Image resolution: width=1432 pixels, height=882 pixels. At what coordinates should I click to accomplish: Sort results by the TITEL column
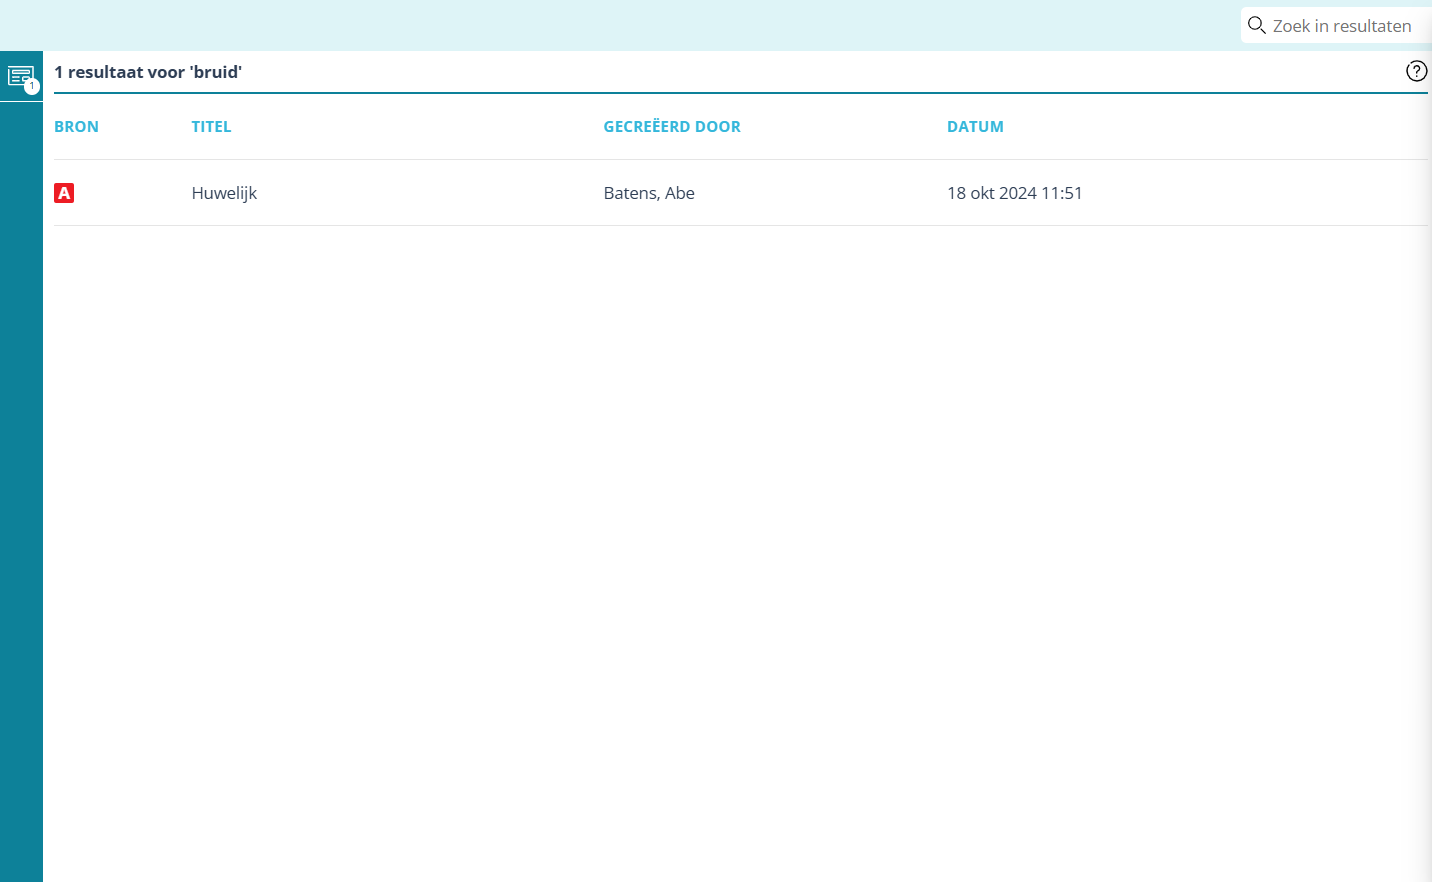(x=211, y=127)
